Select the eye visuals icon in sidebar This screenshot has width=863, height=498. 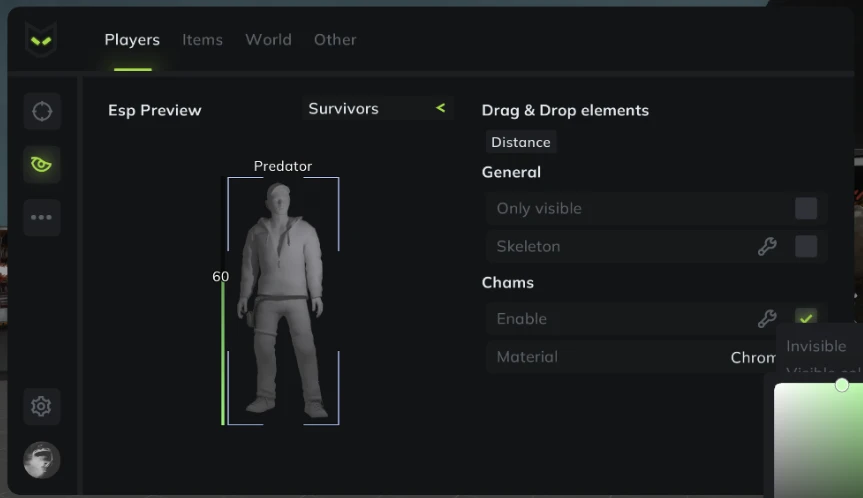coord(42,164)
